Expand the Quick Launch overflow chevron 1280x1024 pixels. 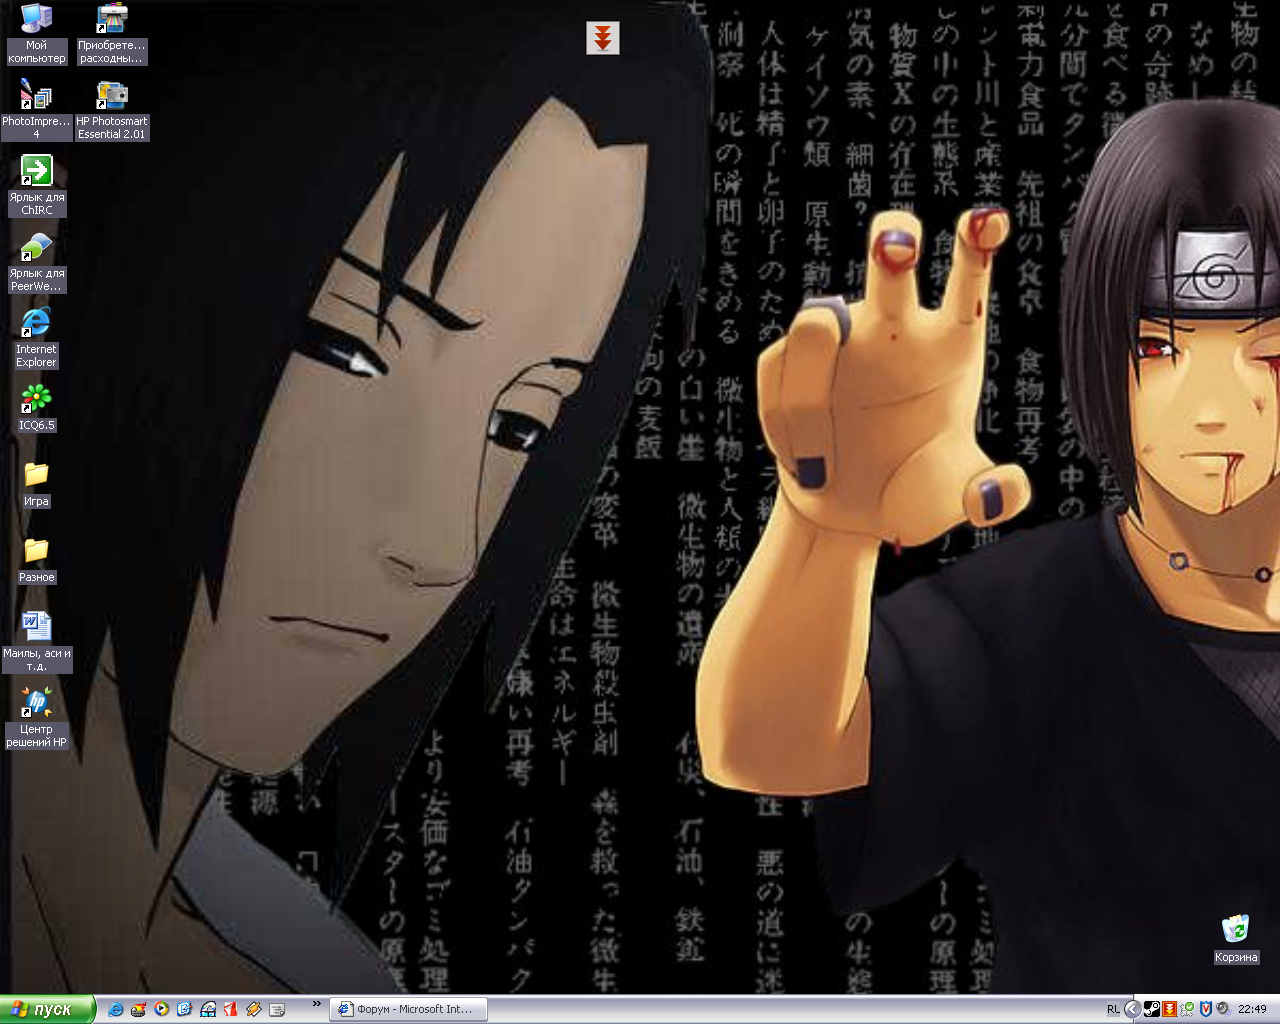pos(317,1003)
